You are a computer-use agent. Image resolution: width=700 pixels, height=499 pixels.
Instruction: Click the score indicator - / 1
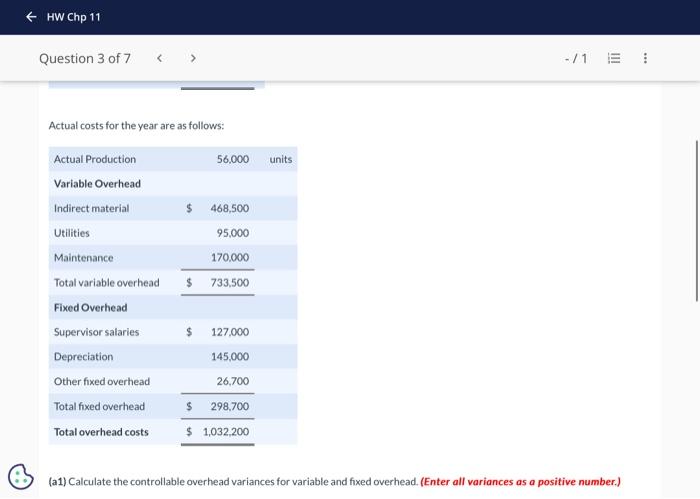(576, 58)
